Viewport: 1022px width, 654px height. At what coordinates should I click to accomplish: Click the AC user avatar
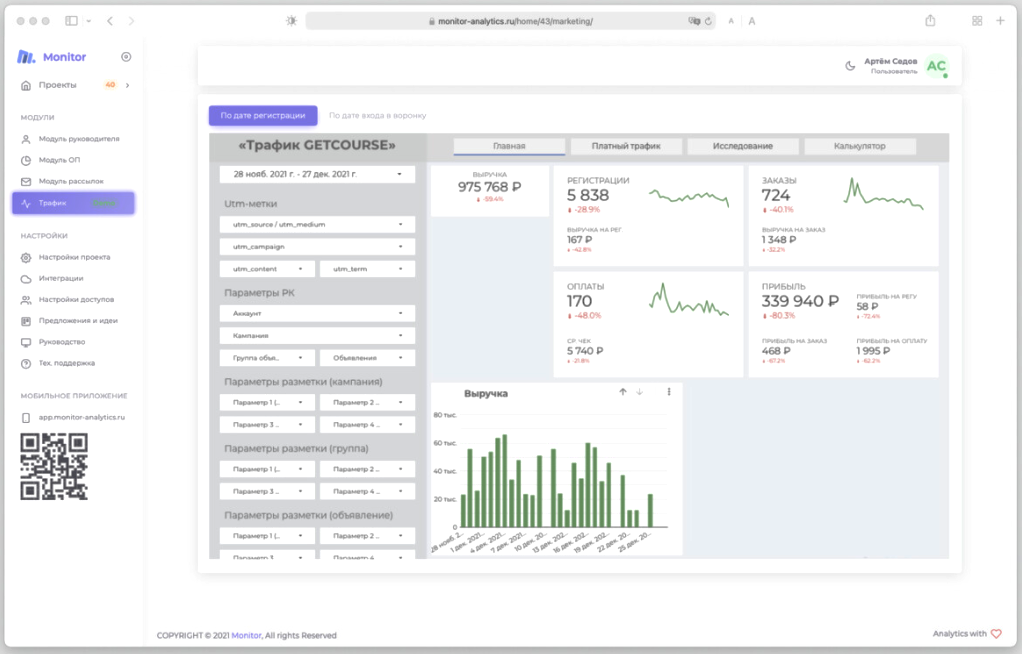pyautogui.click(x=937, y=66)
